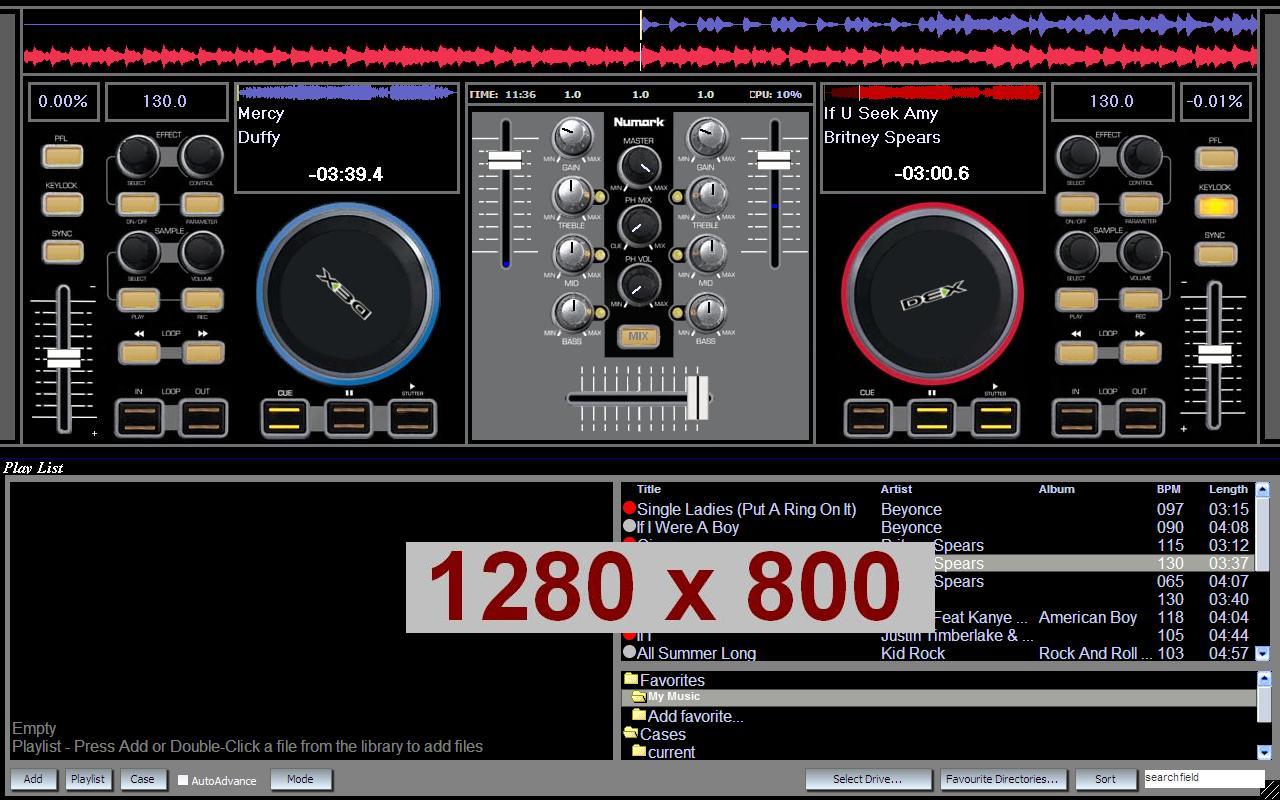Open the Playlist button options
1280x800 pixels.
(x=88, y=779)
